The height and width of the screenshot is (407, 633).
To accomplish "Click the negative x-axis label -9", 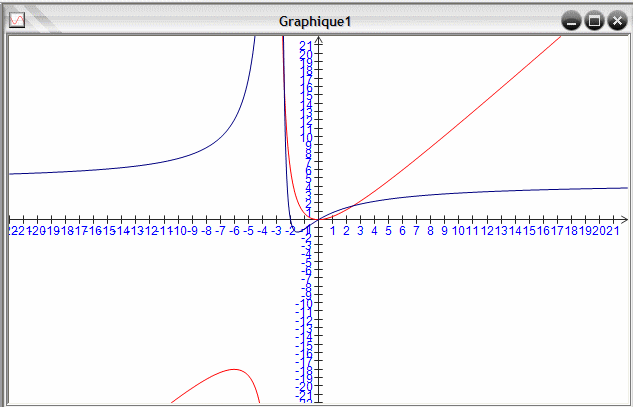I will [x=192, y=231].
